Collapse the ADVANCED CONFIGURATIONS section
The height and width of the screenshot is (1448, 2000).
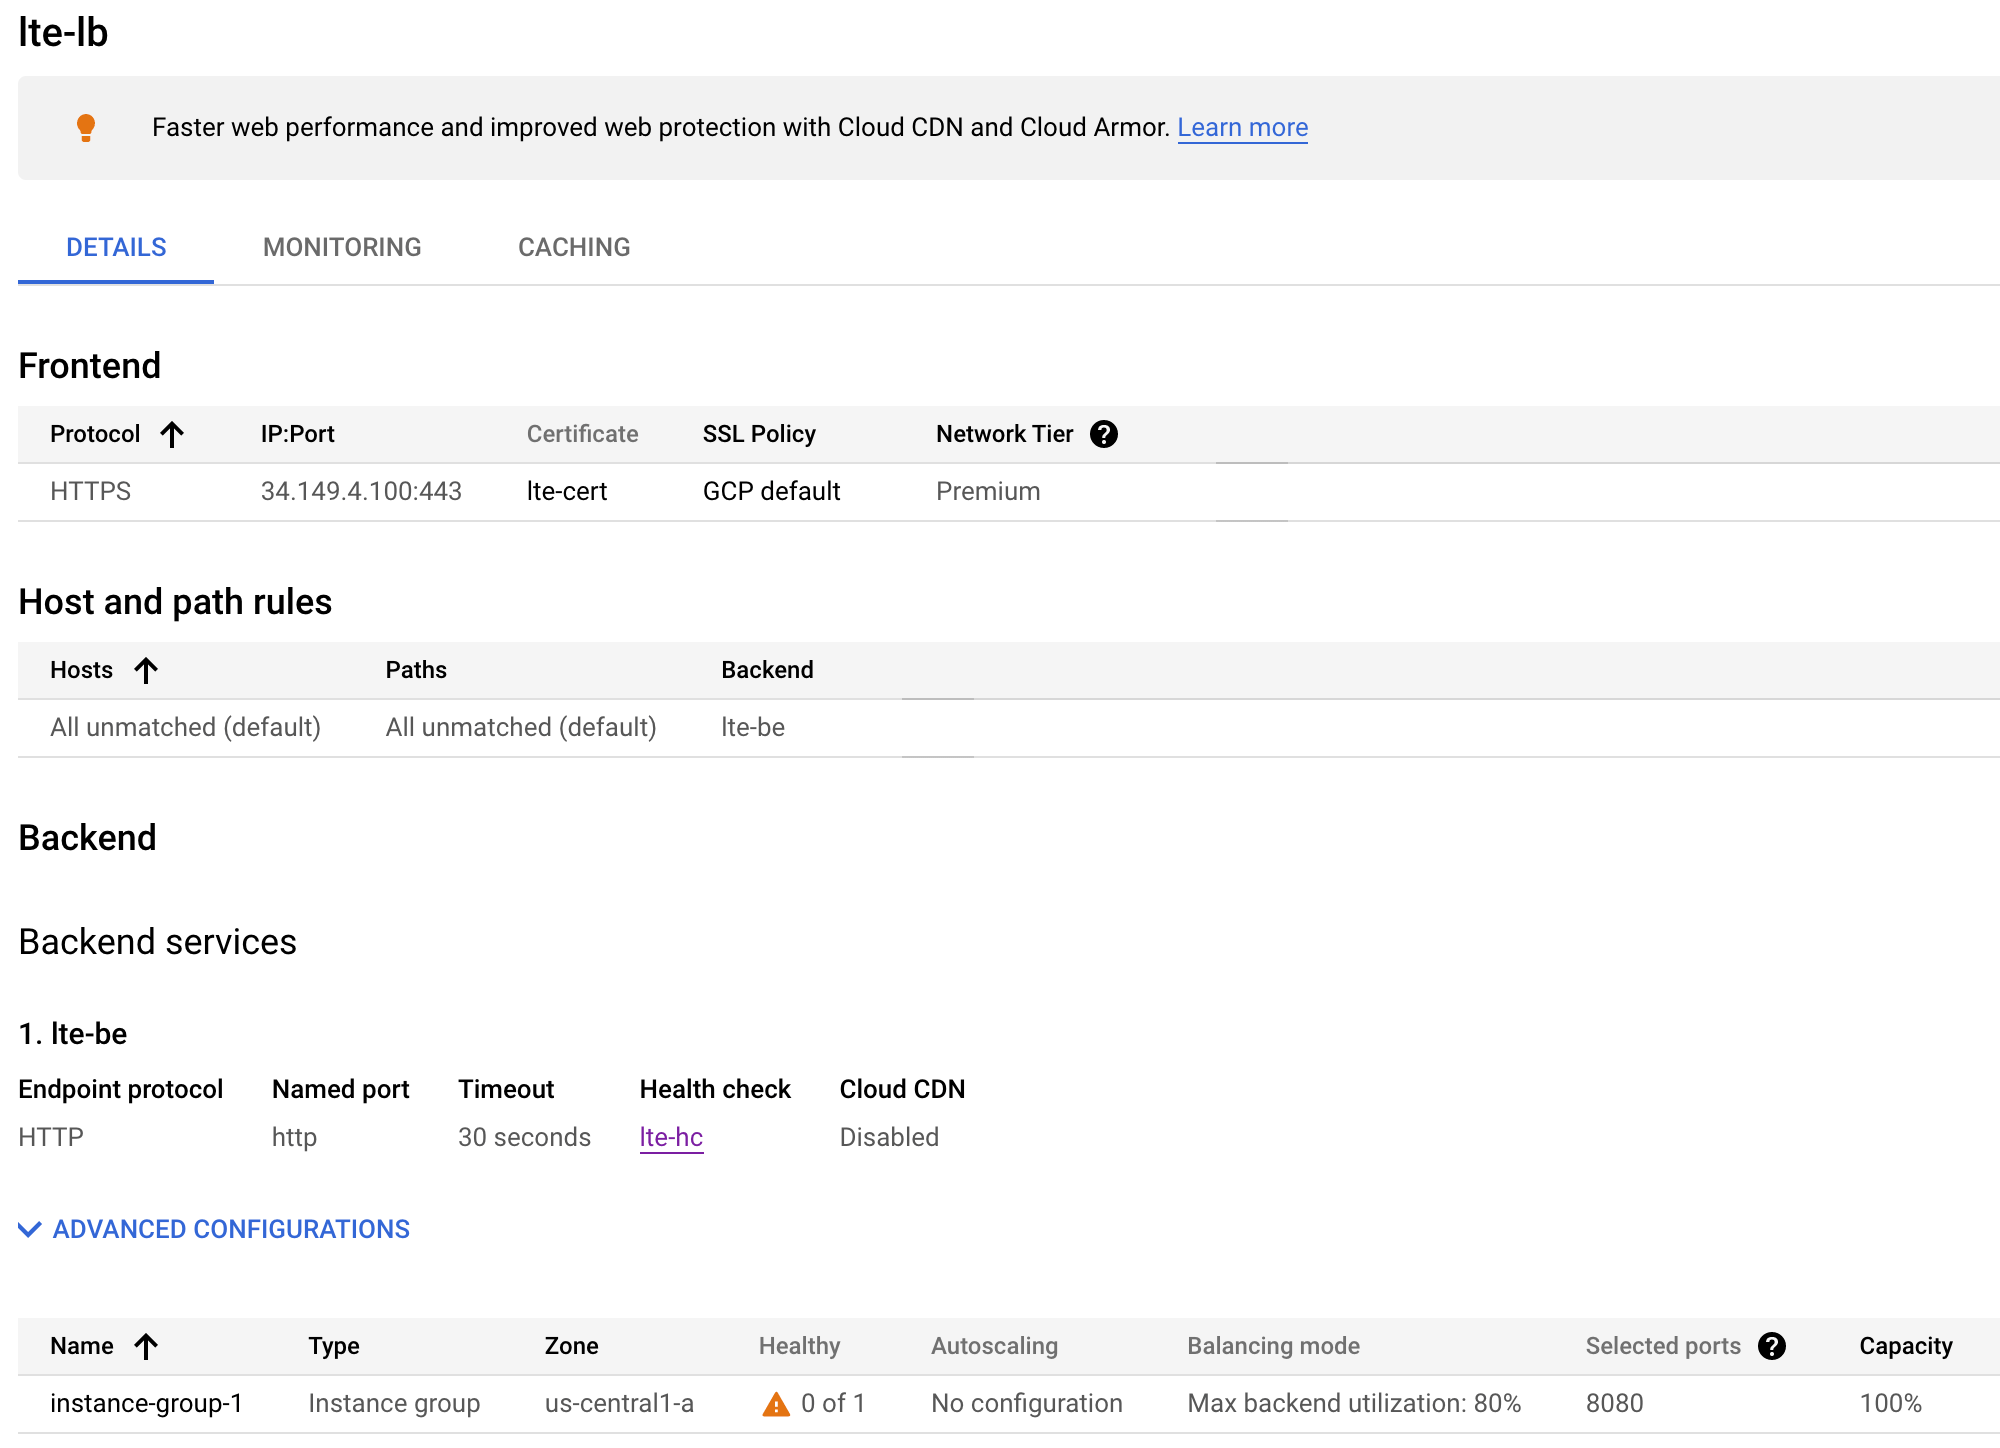click(230, 1229)
